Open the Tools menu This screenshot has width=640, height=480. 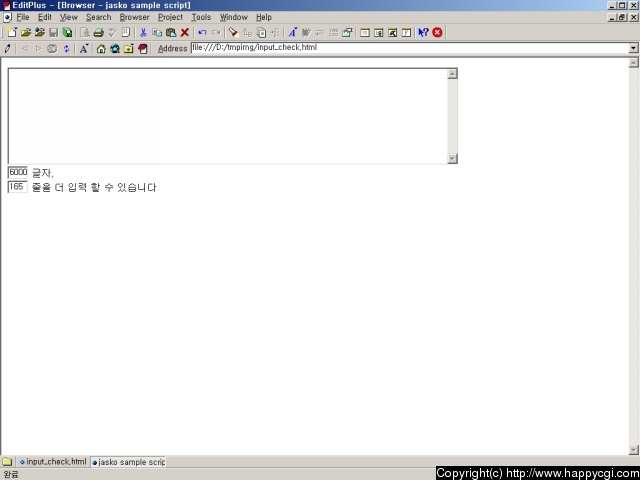[201, 17]
